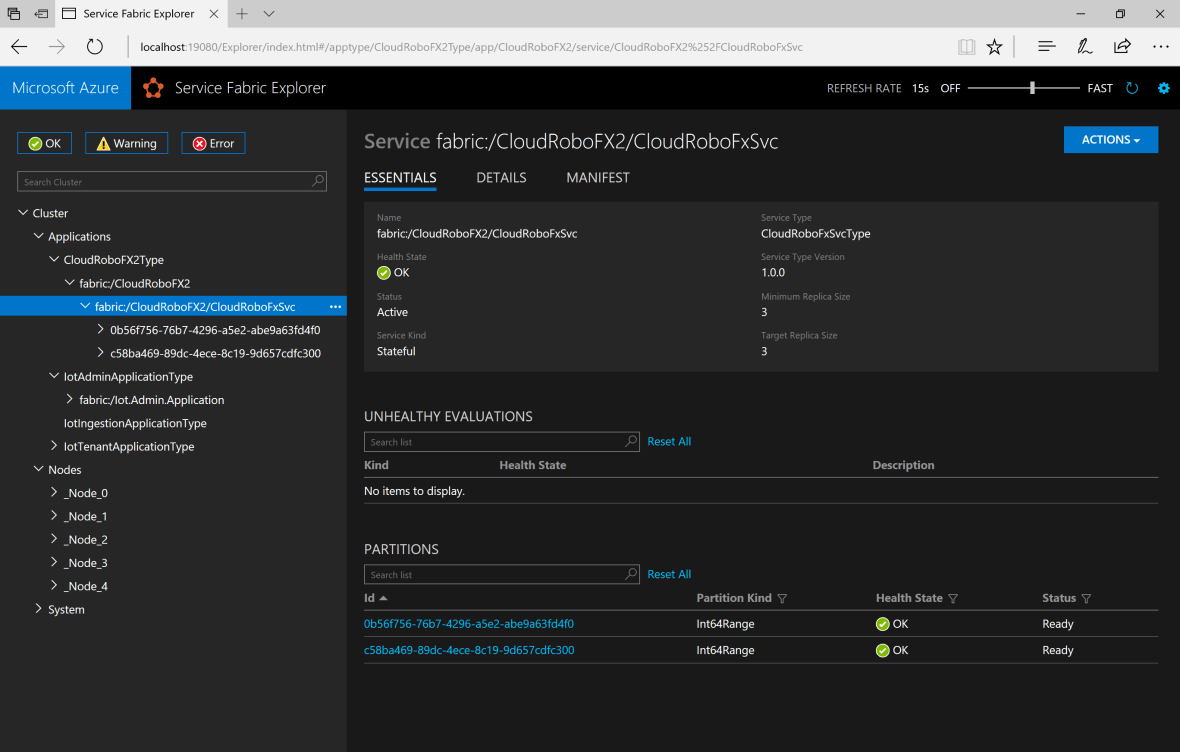Switch to the MANIFEST tab
The height and width of the screenshot is (752, 1180).
(x=598, y=178)
